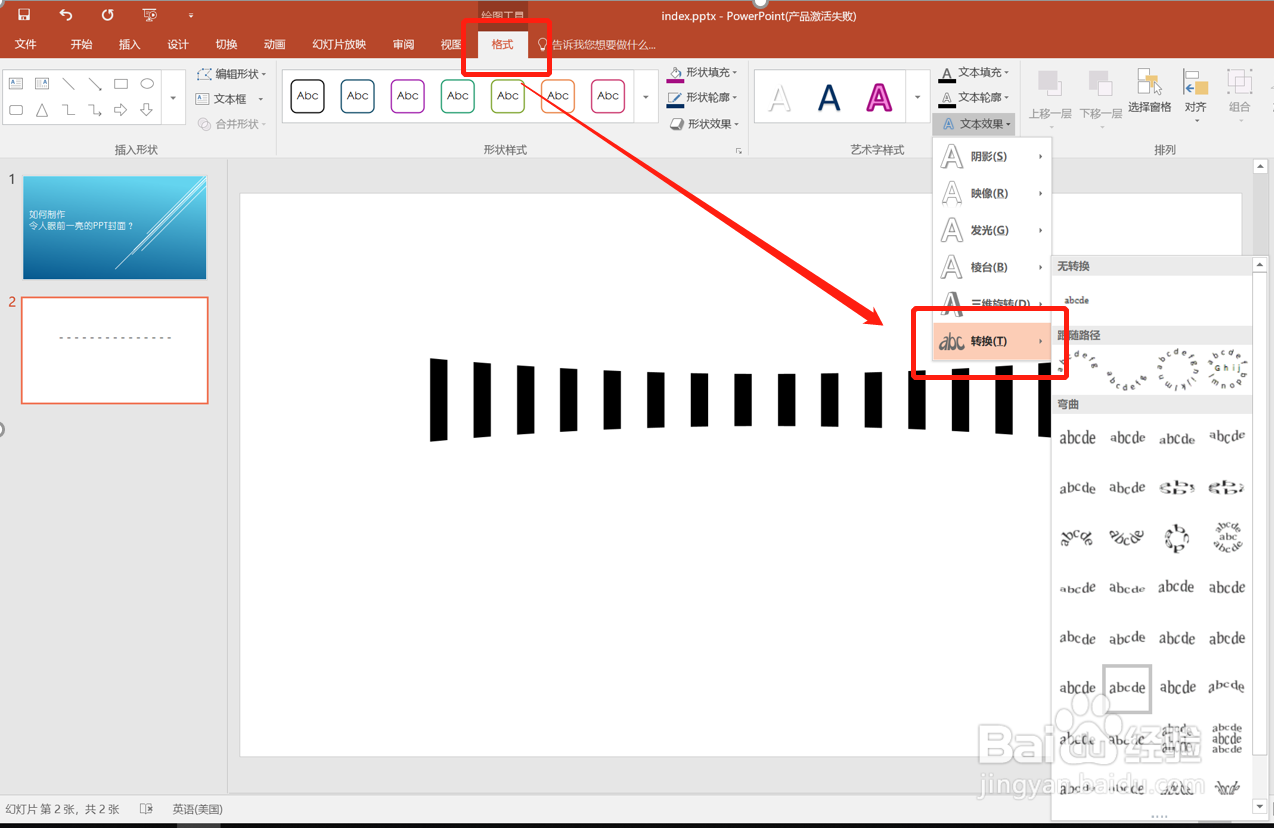Switch to the 幻灯片放映 tab
This screenshot has width=1274, height=828.
[x=339, y=45]
